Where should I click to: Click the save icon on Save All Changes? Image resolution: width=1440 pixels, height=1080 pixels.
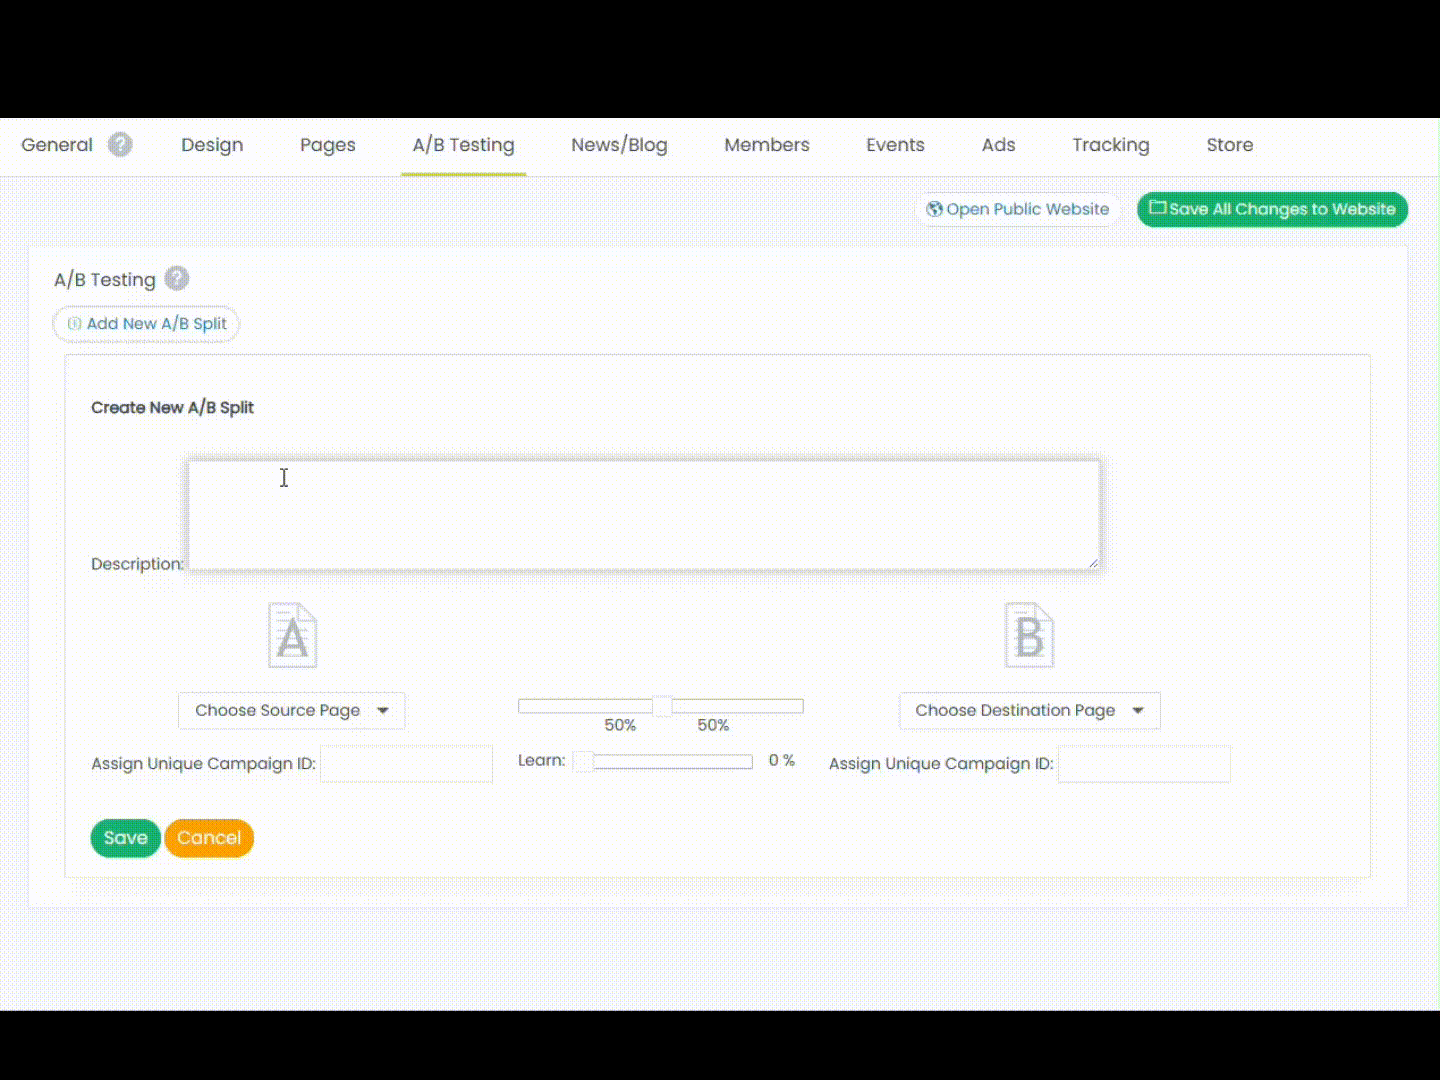coord(1157,208)
